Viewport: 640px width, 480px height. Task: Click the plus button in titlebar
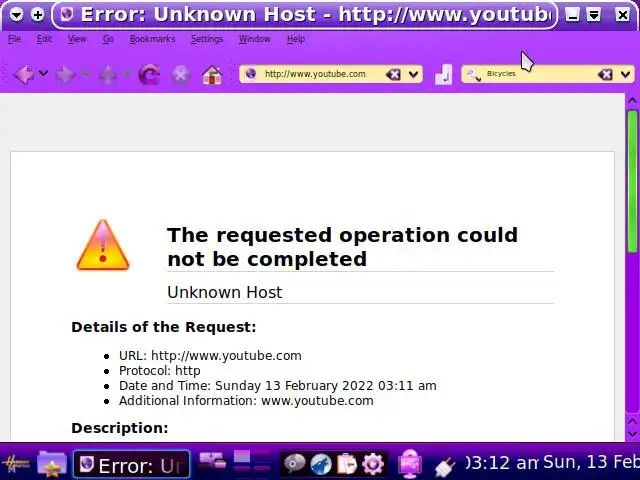click(38, 15)
